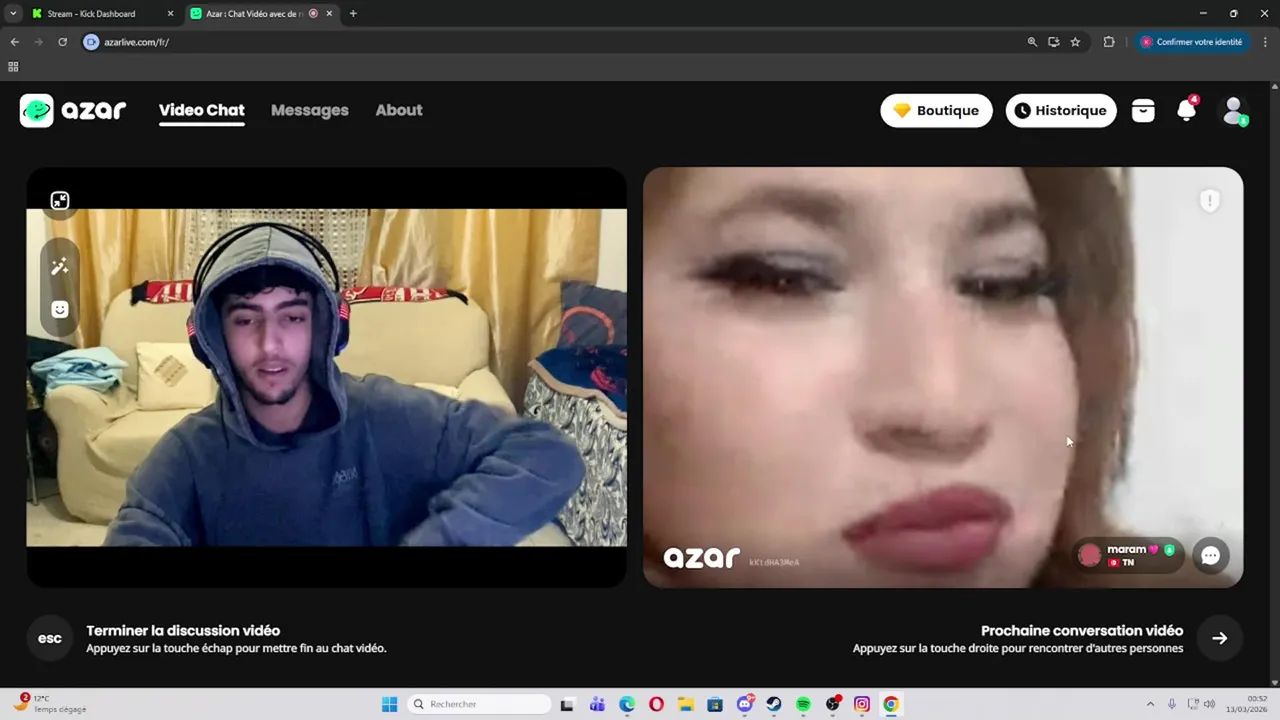Open the browser extensions menu

[x=1109, y=42]
